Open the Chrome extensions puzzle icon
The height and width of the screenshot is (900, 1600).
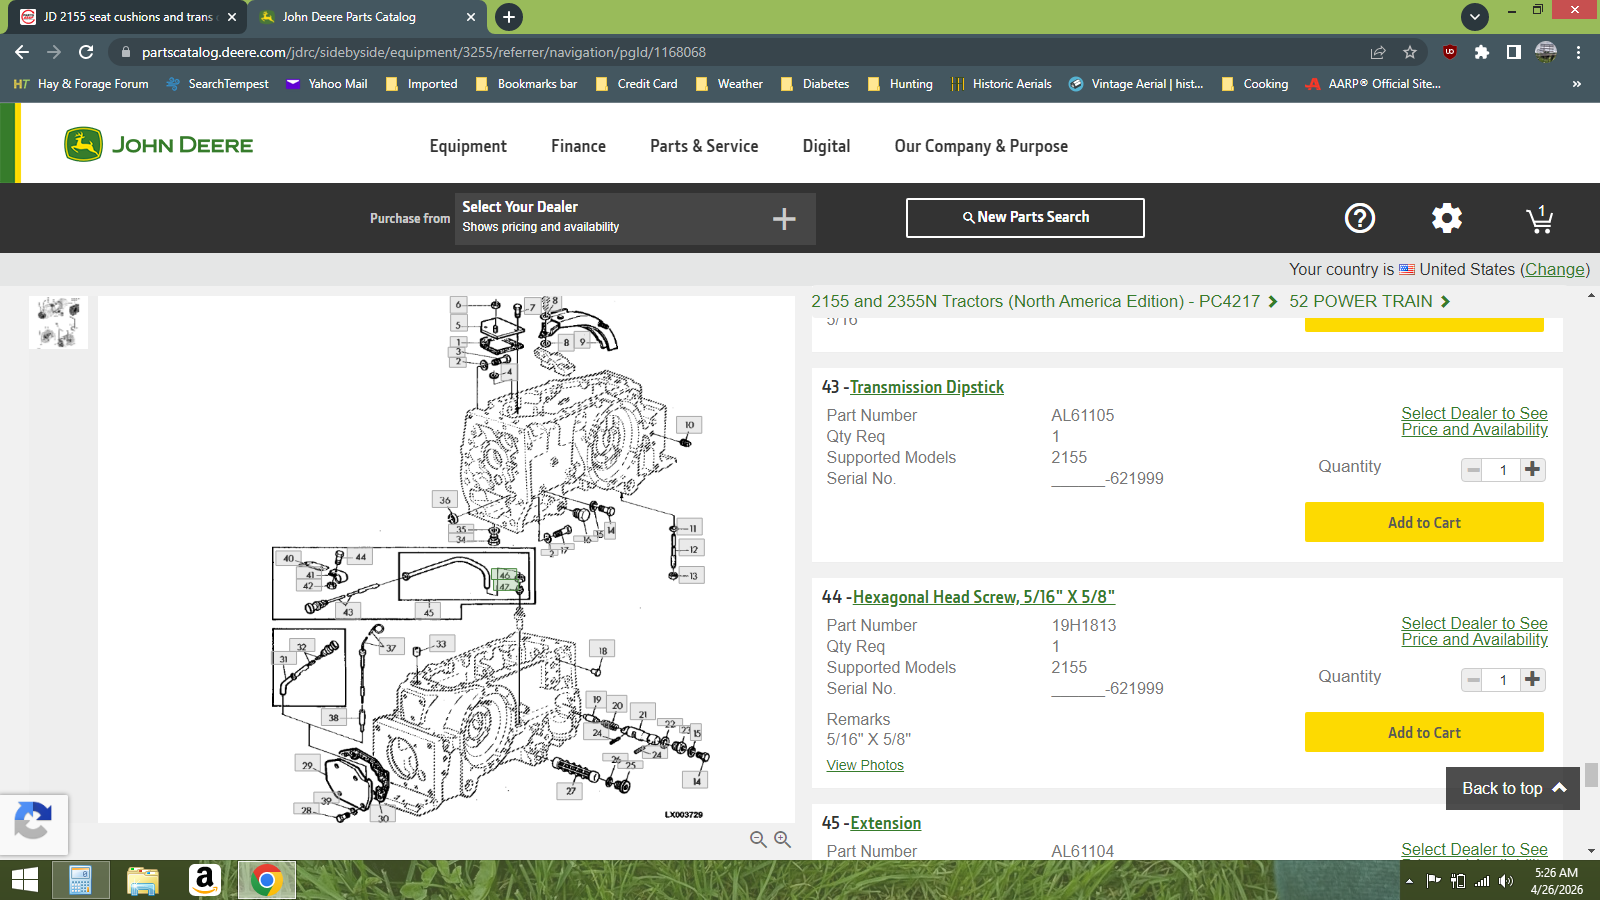1481,52
